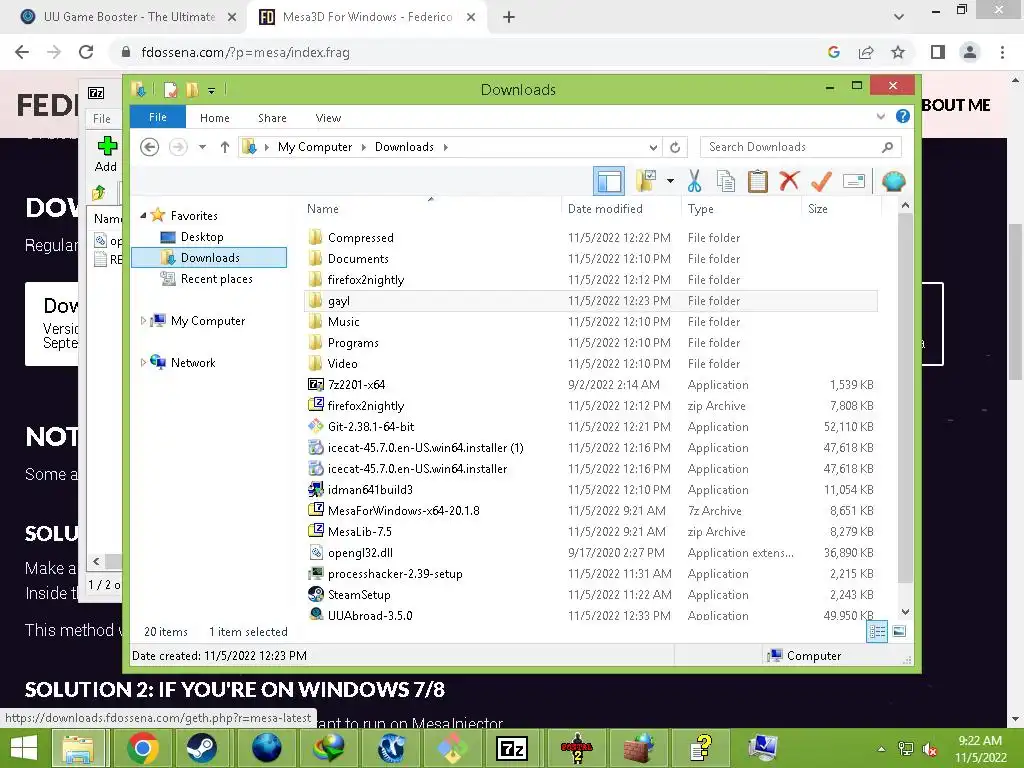Image resolution: width=1024 pixels, height=768 pixels.
Task: Select processhacker-2.39-setup file
Action: click(394, 573)
